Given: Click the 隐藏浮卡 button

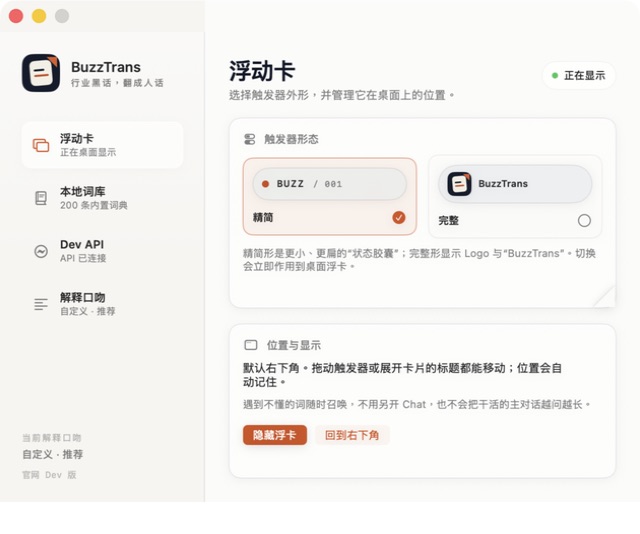Looking at the screenshot, I should [x=275, y=435].
